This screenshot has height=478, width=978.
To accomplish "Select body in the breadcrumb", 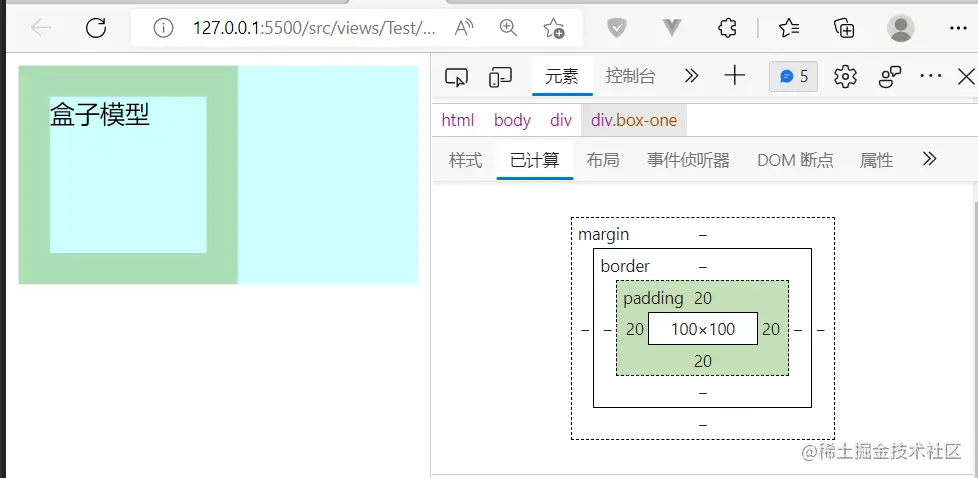I will tap(512, 120).
